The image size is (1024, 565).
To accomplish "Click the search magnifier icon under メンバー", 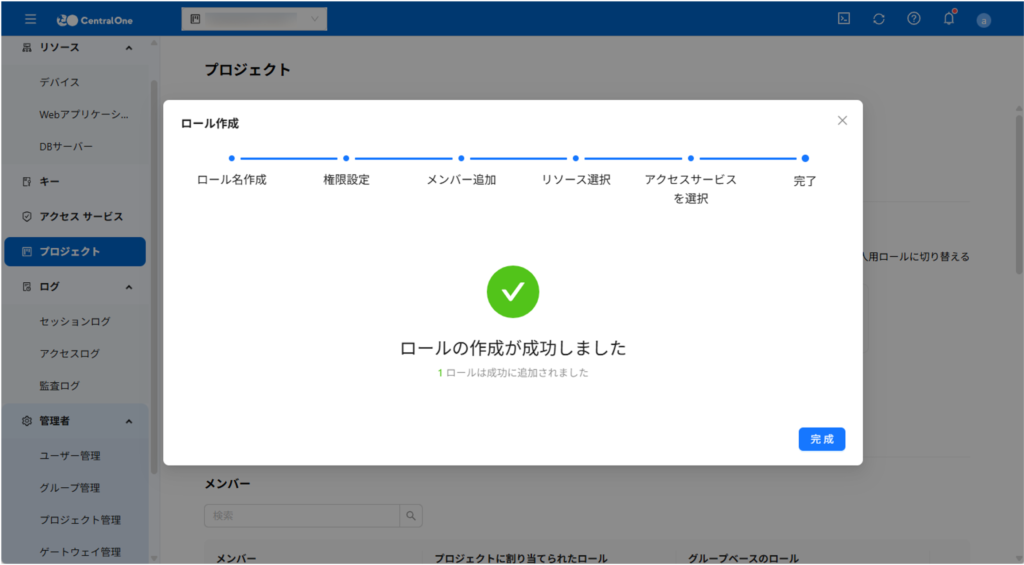I will click(410, 516).
